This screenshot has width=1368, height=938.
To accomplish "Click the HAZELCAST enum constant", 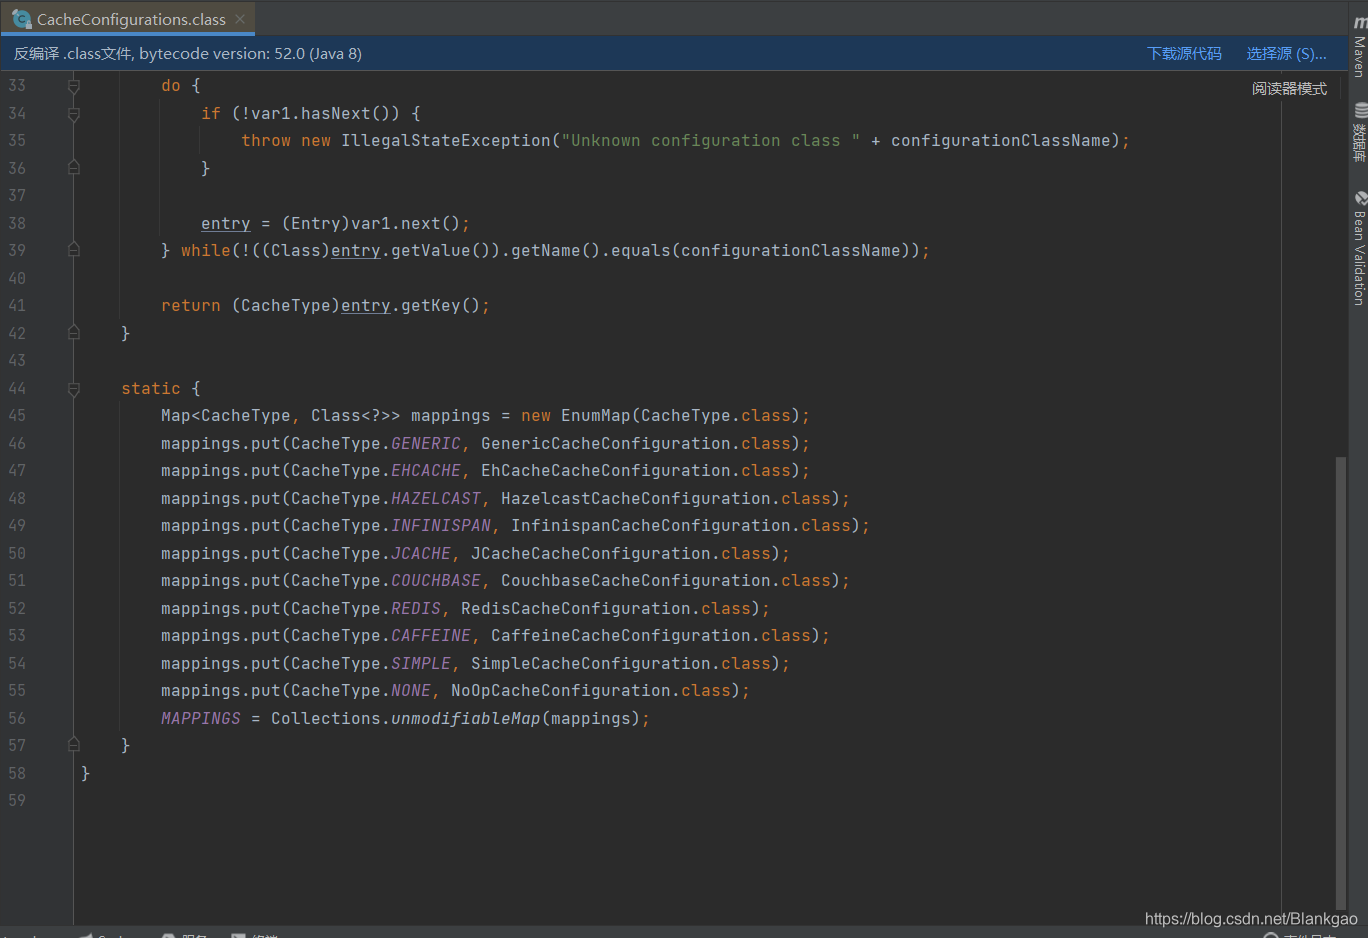I will [436, 499].
